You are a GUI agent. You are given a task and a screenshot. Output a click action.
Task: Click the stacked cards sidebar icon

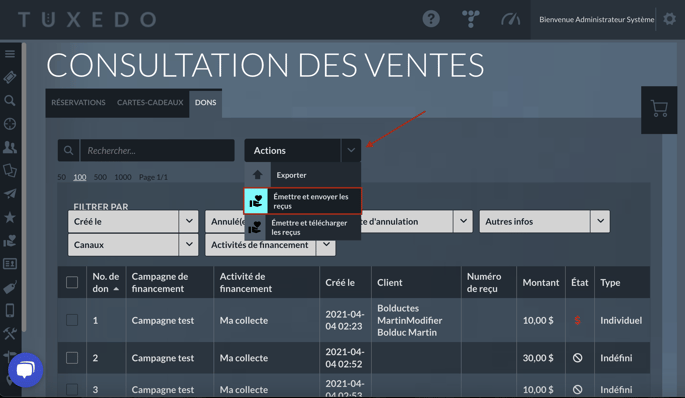pyautogui.click(x=10, y=170)
